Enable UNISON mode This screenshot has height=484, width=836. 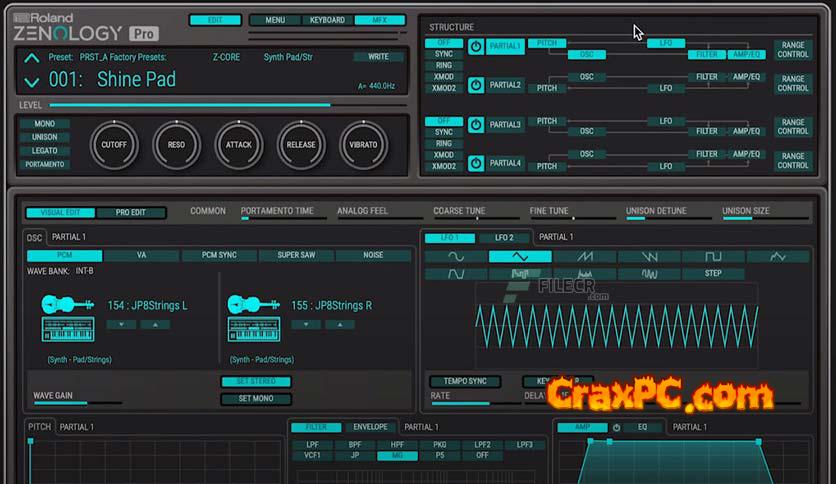click(x=45, y=137)
